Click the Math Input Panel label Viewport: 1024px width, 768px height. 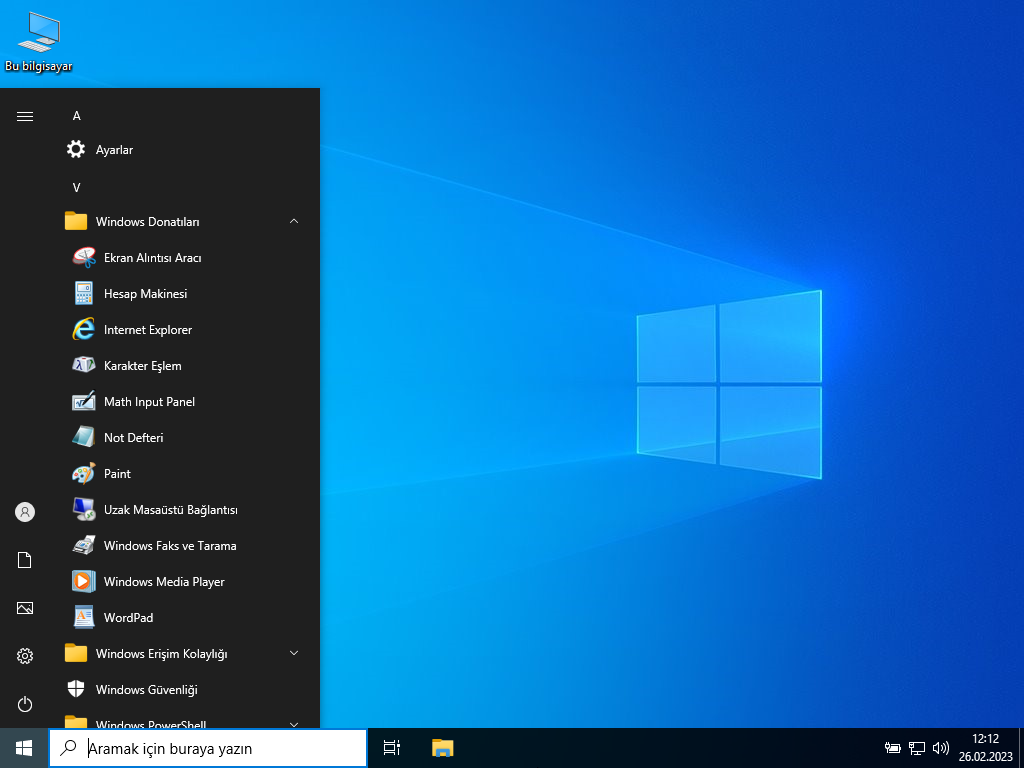pos(150,402)
